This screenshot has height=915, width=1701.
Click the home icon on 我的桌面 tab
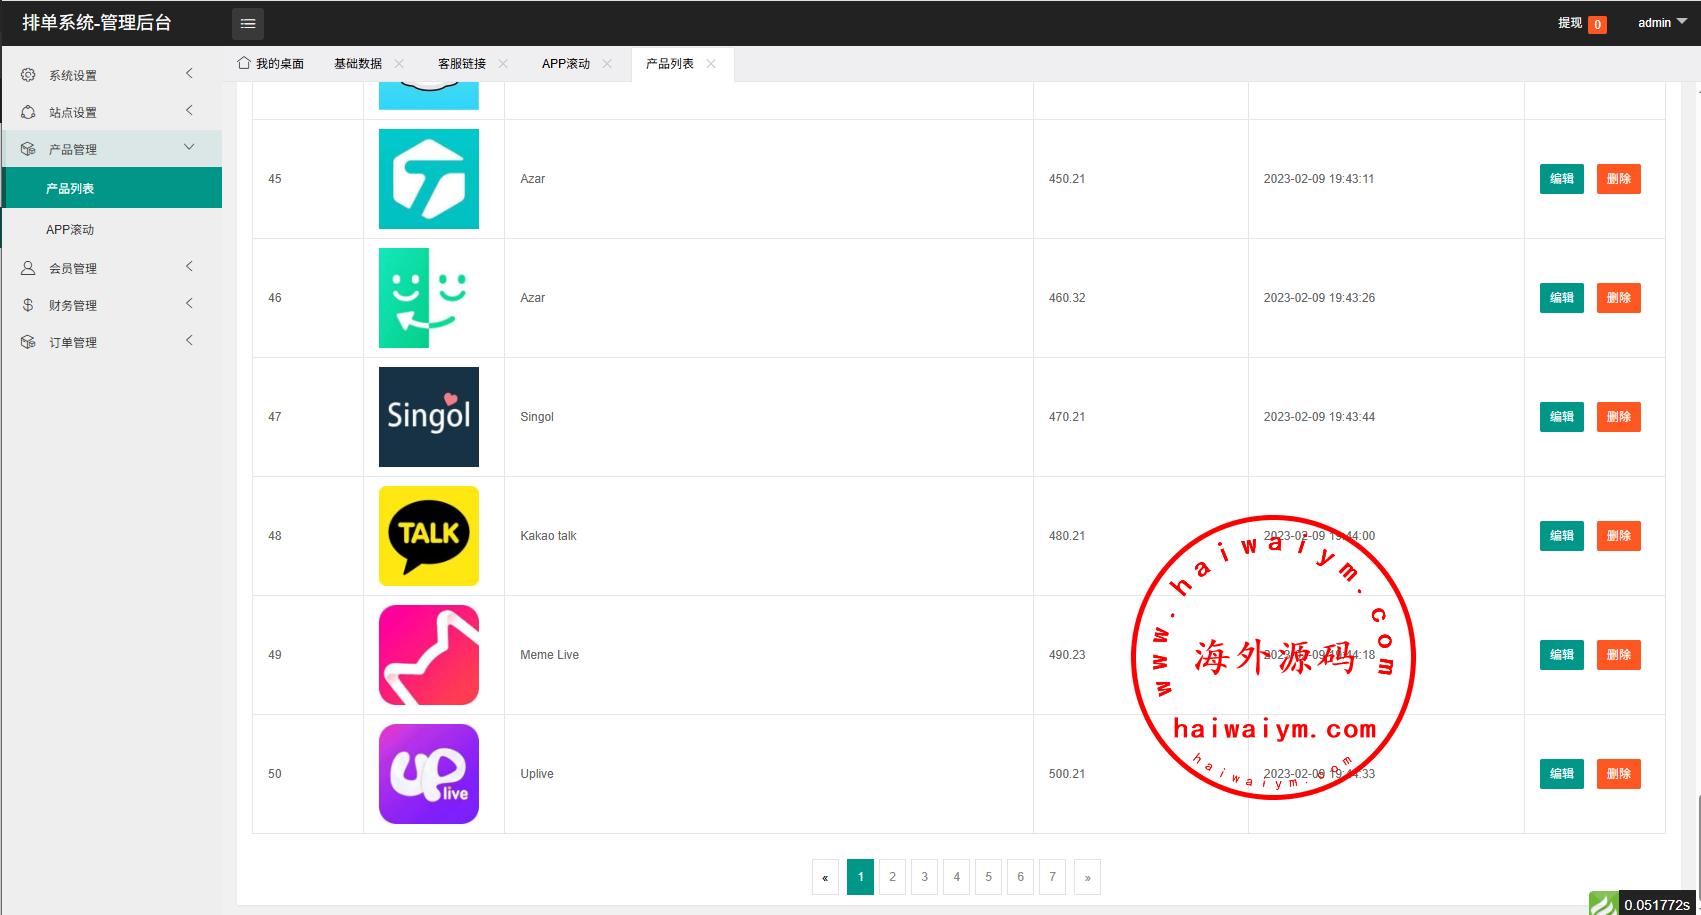pos(243,63)
